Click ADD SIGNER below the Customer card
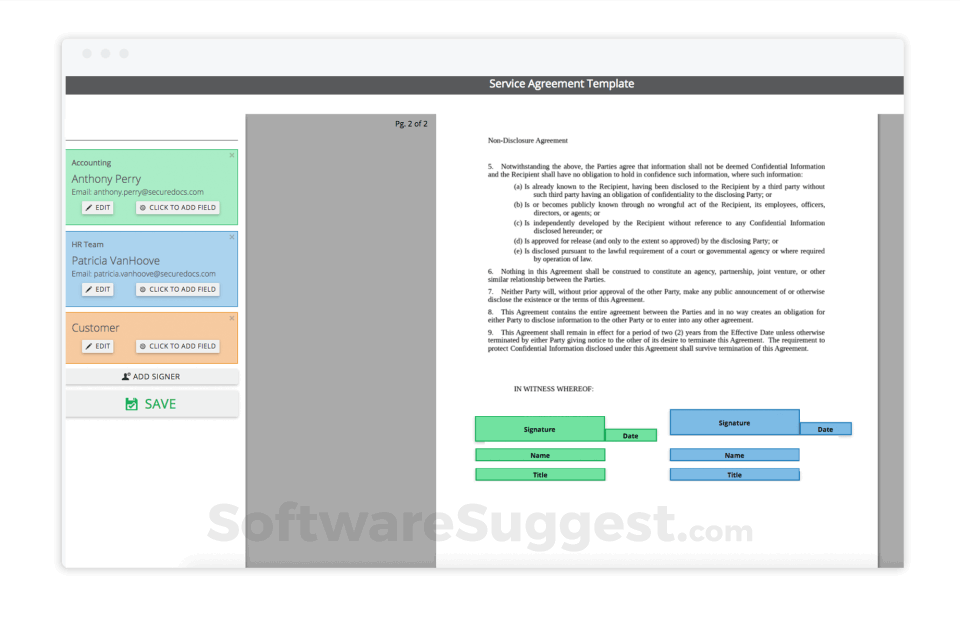This screenshot has height=621, width=960. point(152,376)
